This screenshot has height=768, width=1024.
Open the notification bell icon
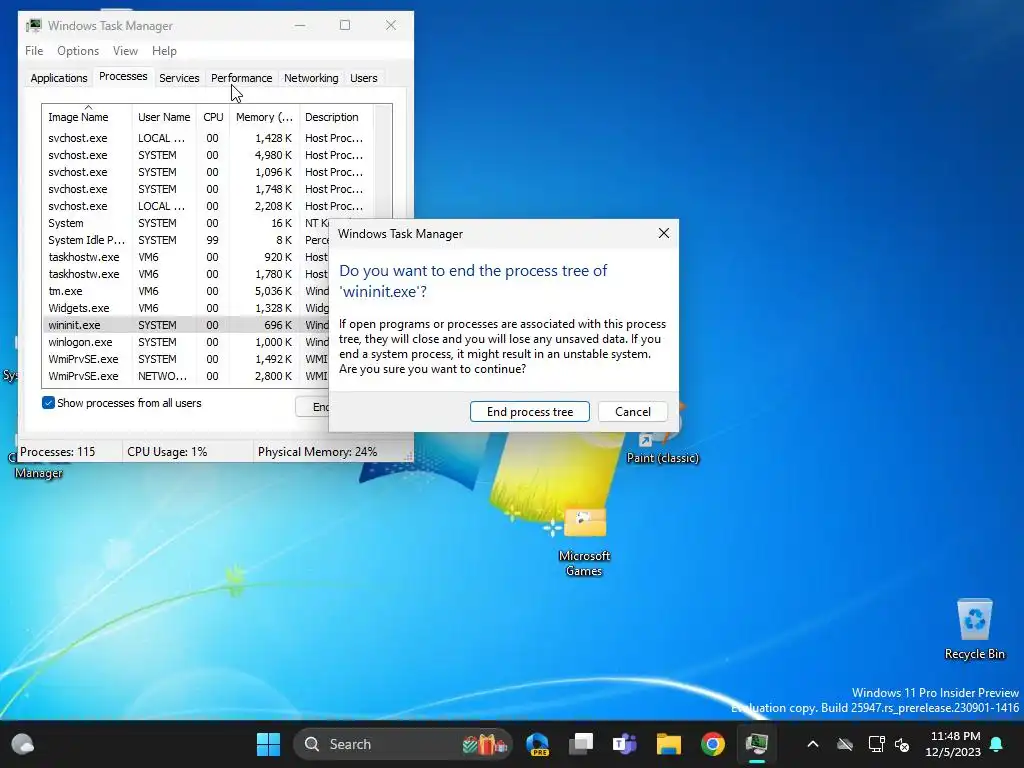[x=997, y=744]
